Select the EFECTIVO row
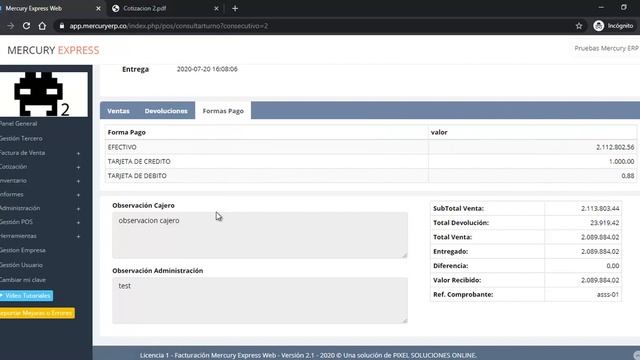The image size is (640, 360). click(x=370, y=147)
